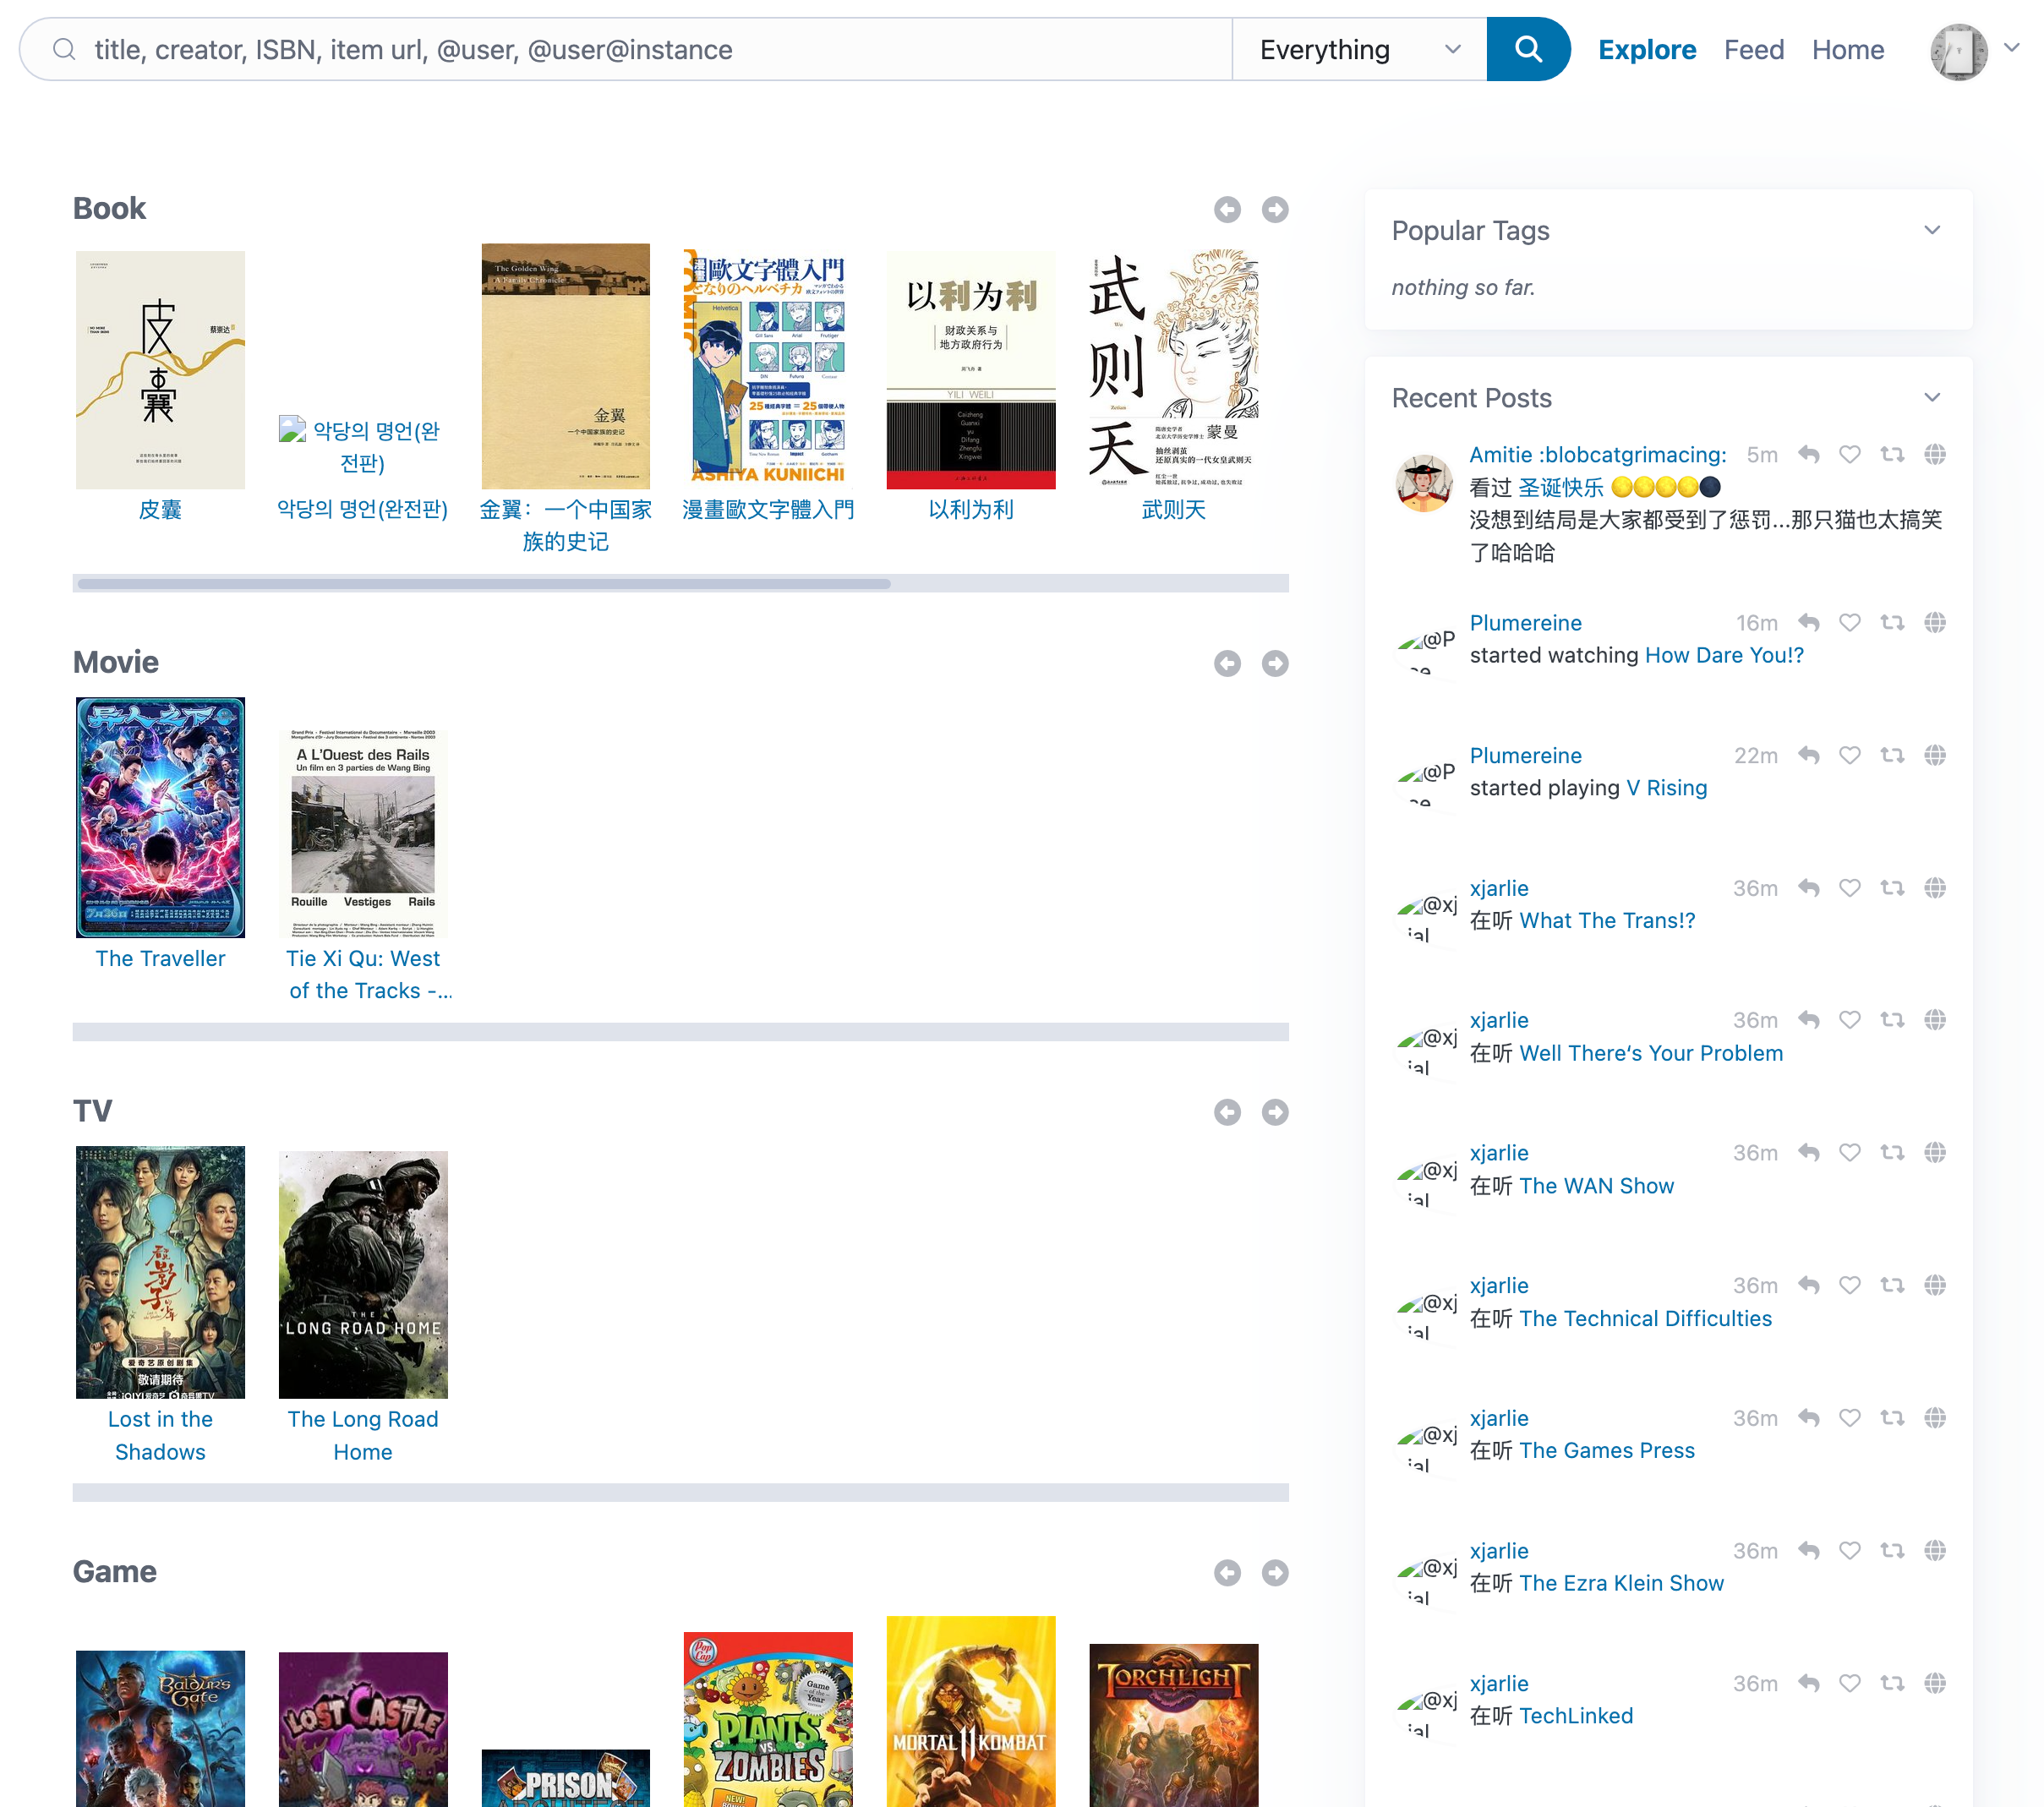Boost Plumereine's How Dare You post
Screen dimensions: 2044x1807
[1891, 623]
